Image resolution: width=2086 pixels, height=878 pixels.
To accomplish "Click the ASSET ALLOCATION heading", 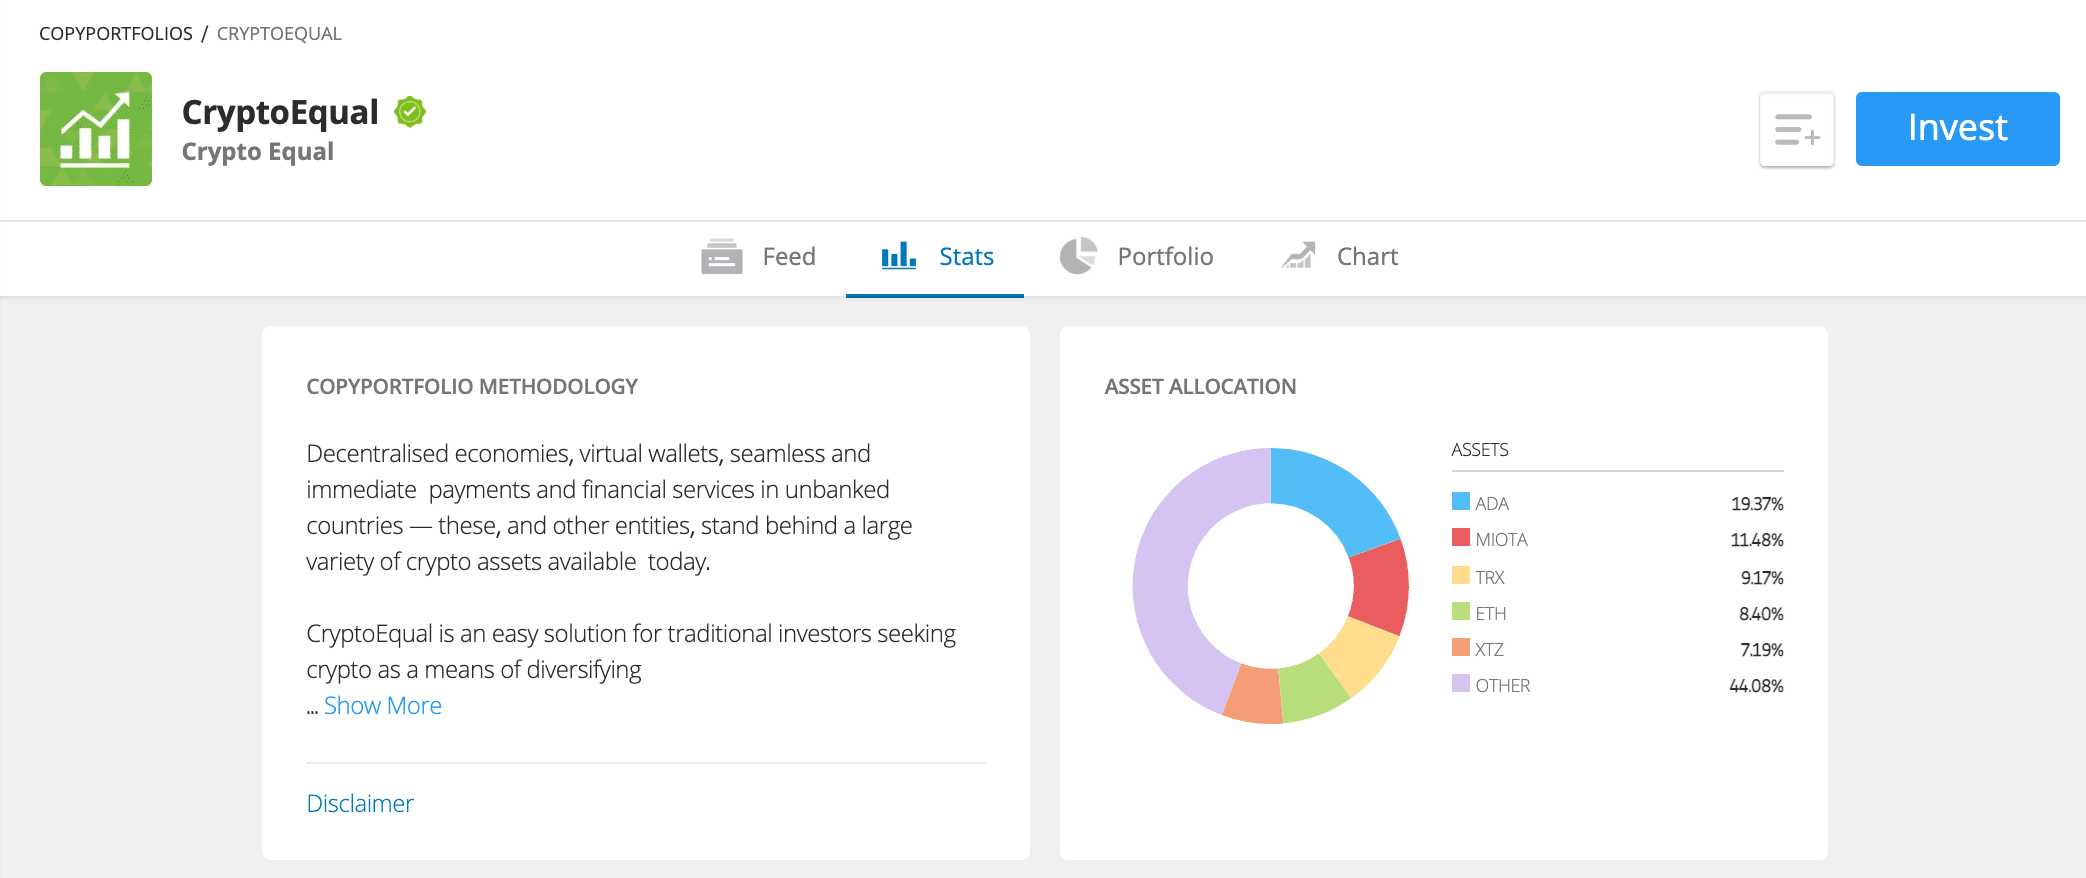I will tap(1200, 387).
